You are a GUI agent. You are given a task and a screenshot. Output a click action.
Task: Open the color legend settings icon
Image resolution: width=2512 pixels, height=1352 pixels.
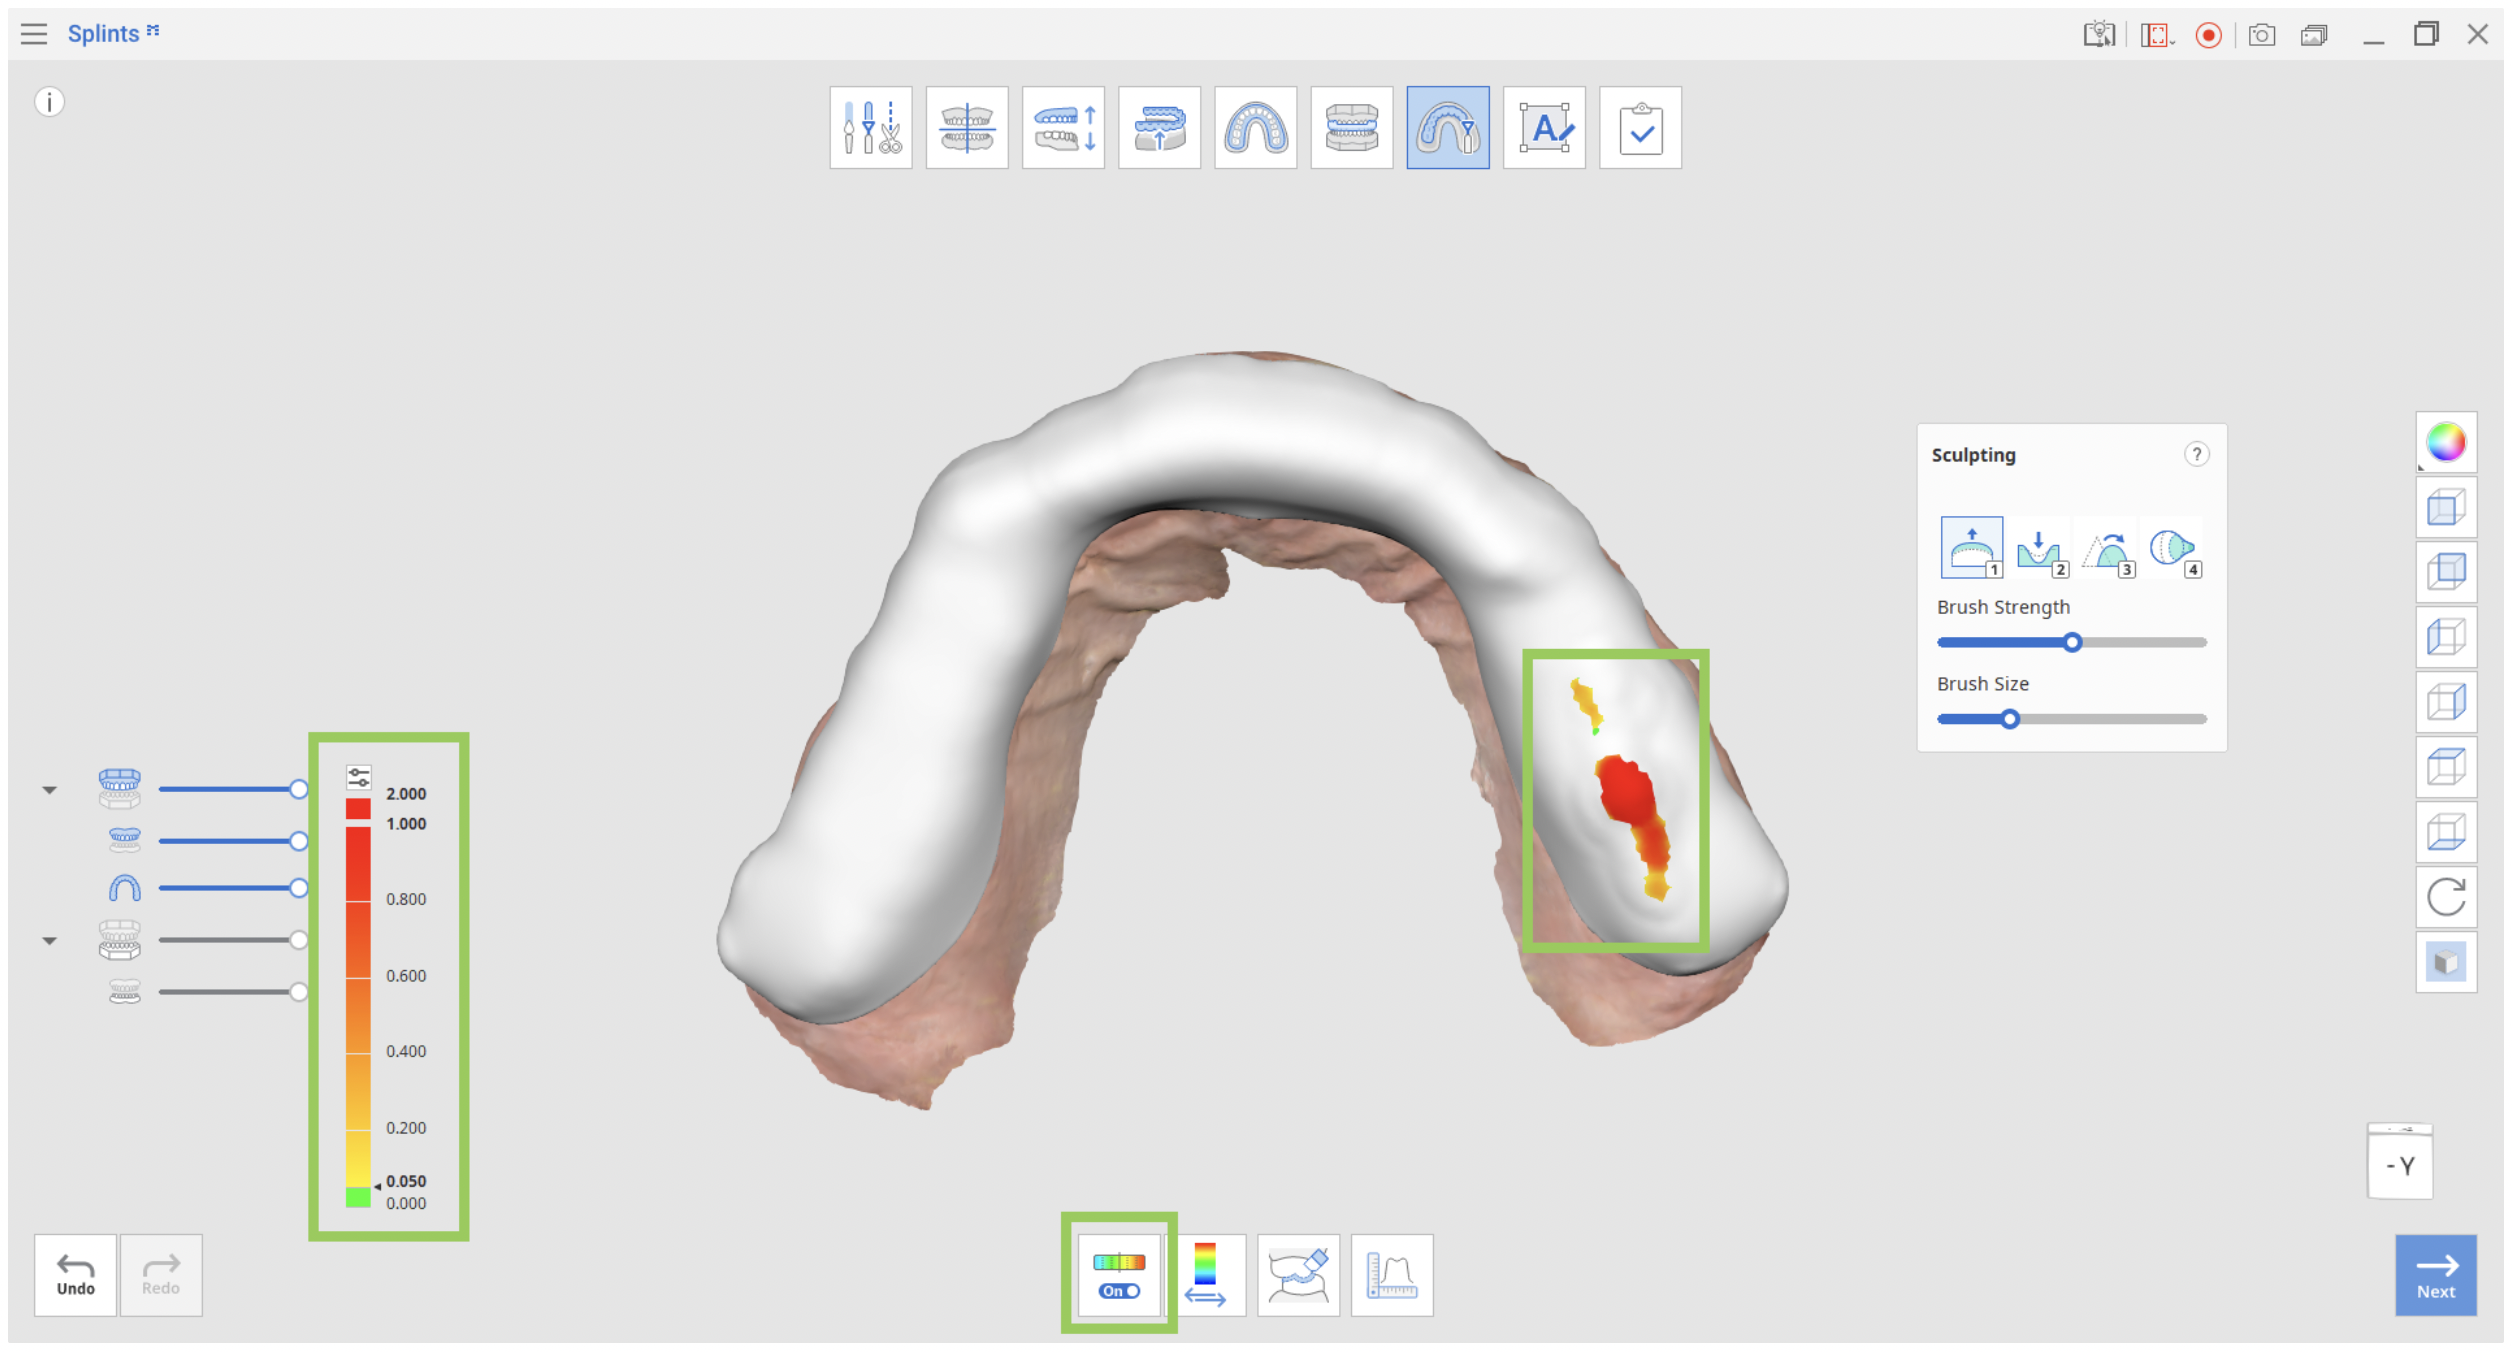click(x=359, y=777)
